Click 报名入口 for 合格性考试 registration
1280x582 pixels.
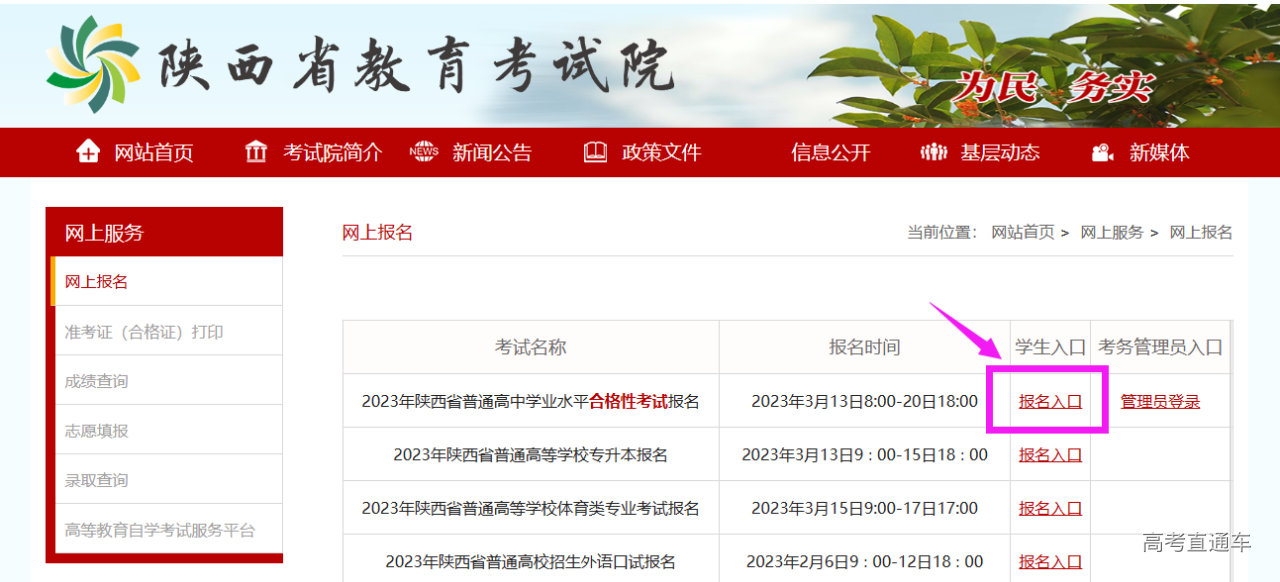click(1050, 401)
